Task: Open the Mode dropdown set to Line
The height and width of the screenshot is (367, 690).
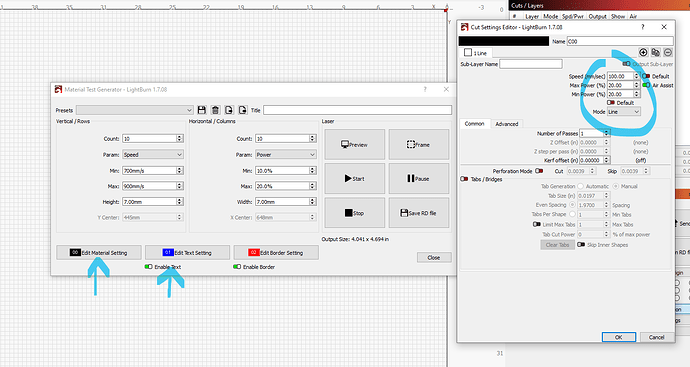Action: pos(624,112)
